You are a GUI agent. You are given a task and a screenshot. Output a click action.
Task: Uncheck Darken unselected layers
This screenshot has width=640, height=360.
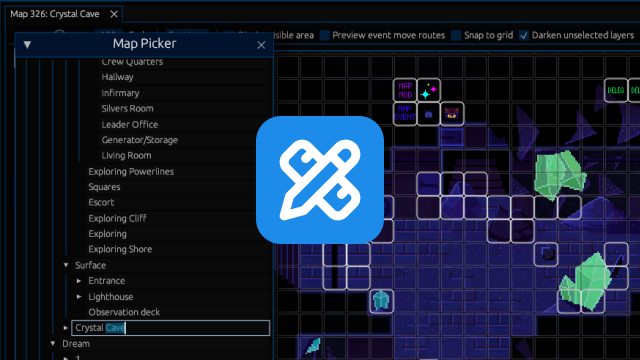click(524, 36)
